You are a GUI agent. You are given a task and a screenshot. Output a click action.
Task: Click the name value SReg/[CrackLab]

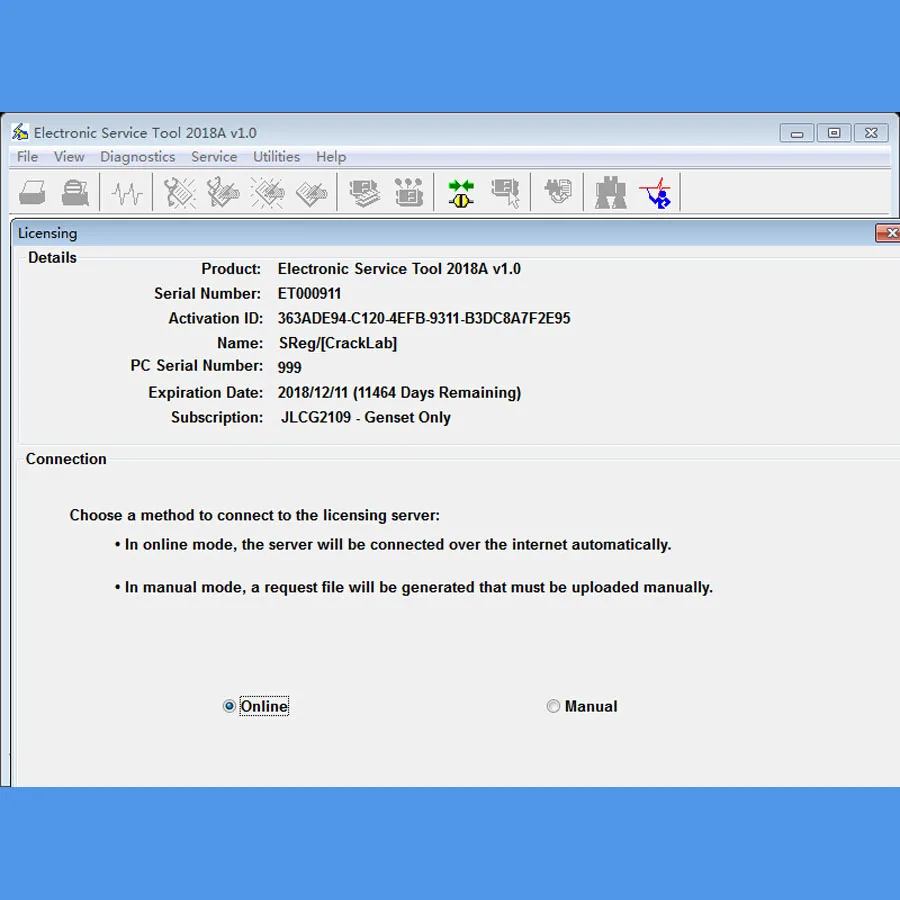coord(338,343)
